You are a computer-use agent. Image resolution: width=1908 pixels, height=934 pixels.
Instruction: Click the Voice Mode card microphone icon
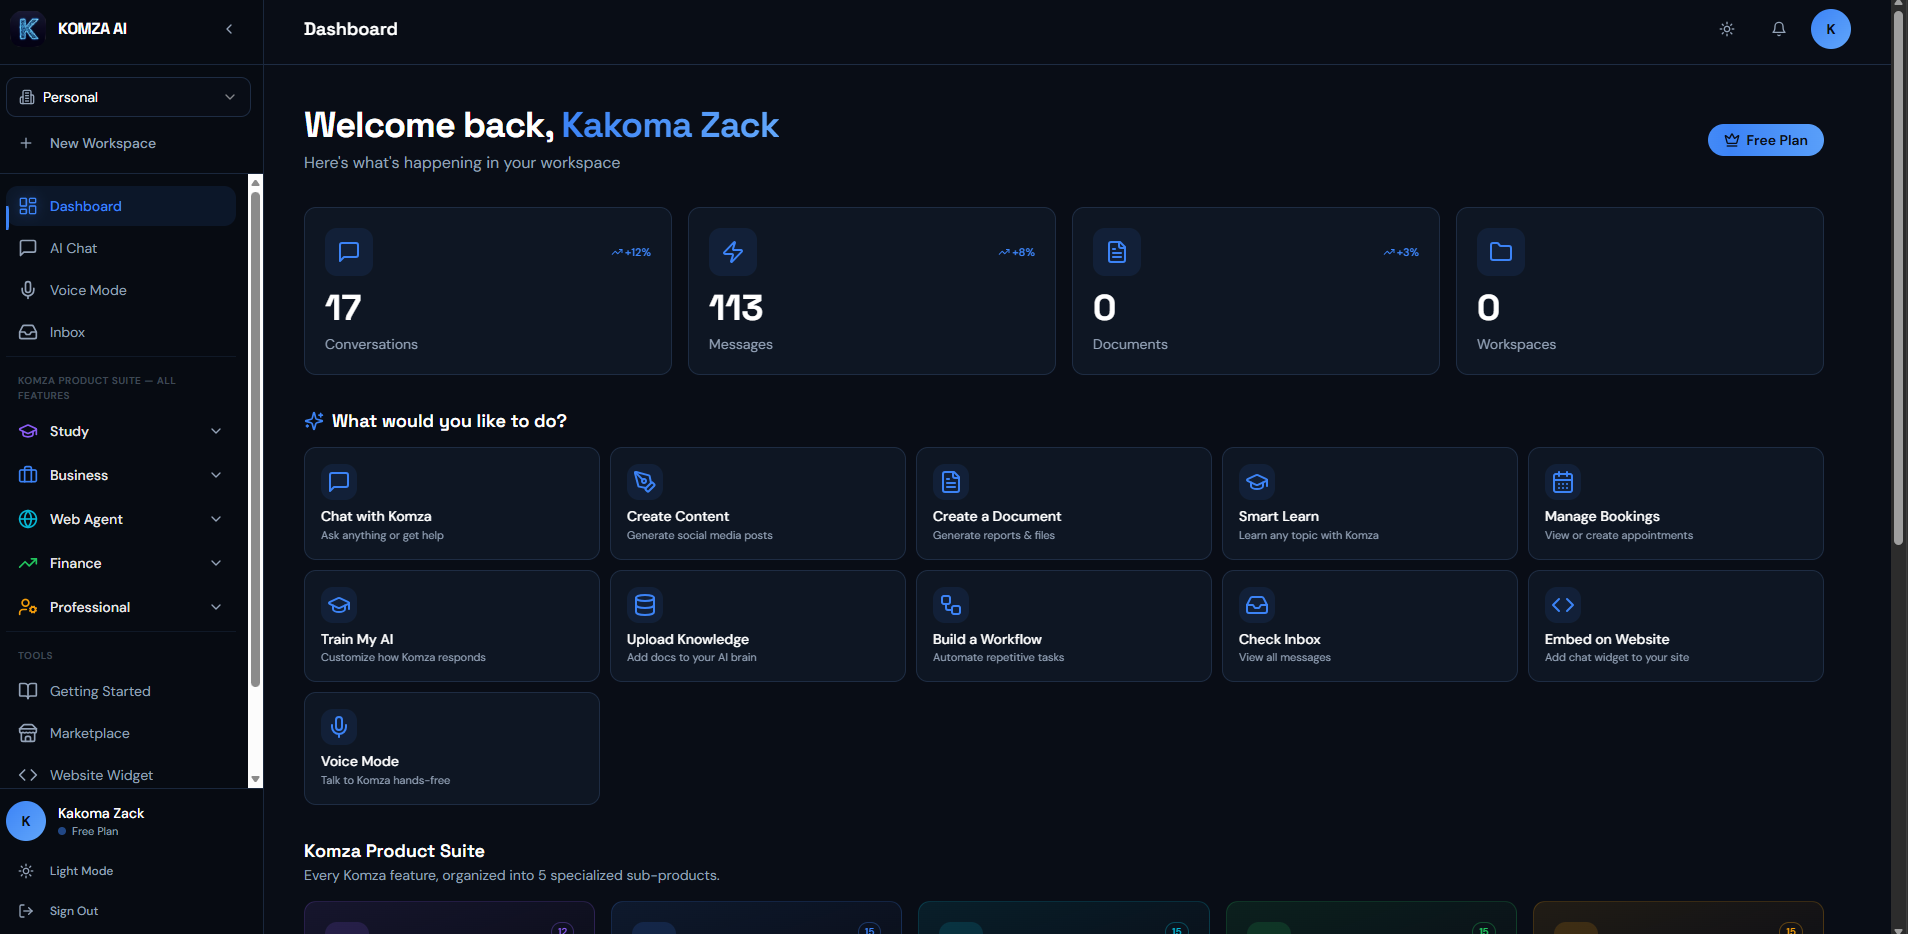339,727
